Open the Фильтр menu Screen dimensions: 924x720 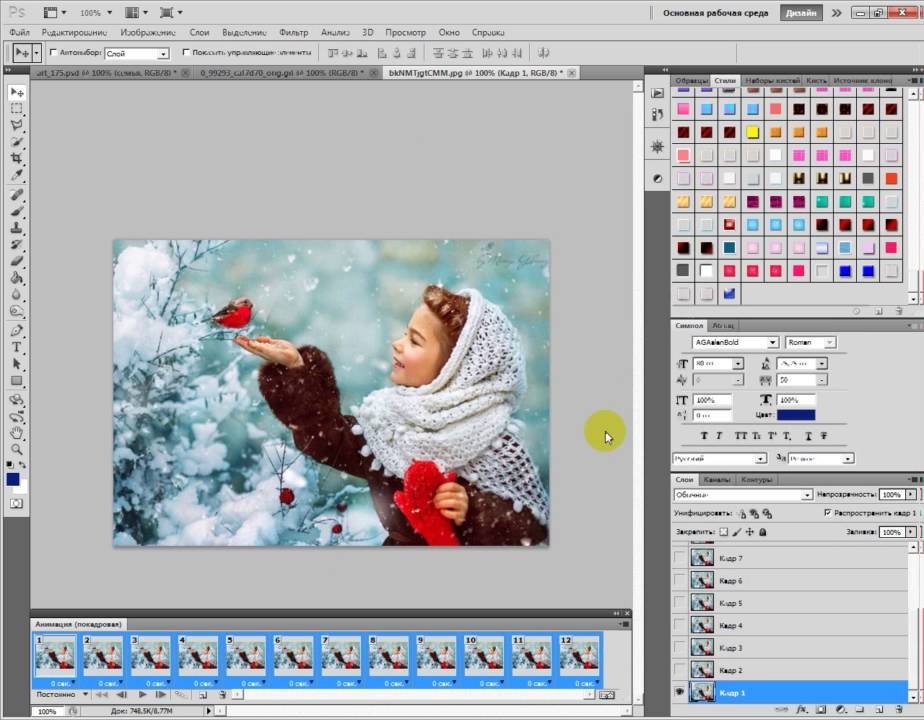click(293, 32)
